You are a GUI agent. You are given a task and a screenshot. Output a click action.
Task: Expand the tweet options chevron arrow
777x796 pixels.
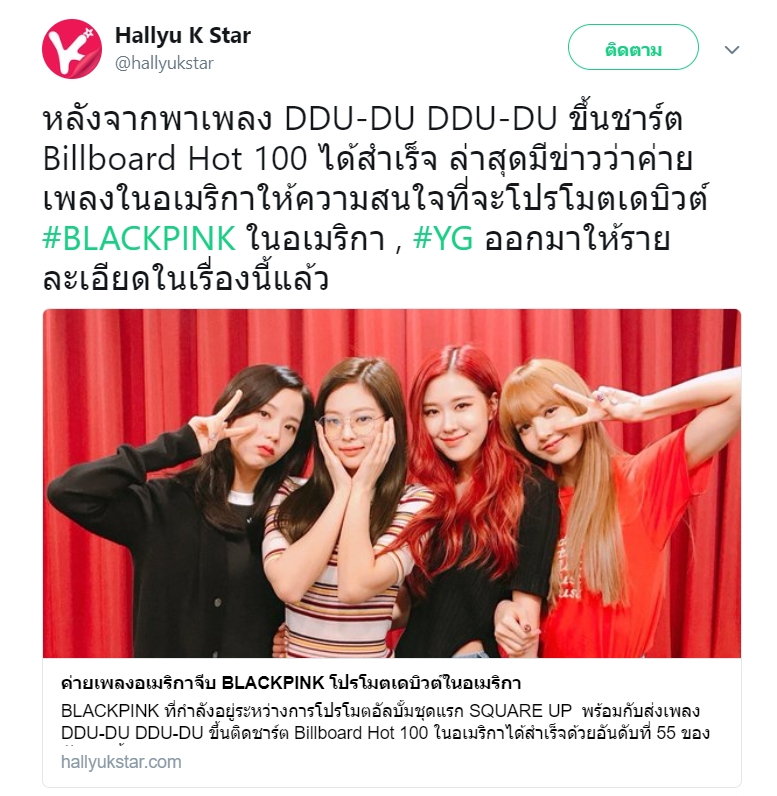pos(731,50)
